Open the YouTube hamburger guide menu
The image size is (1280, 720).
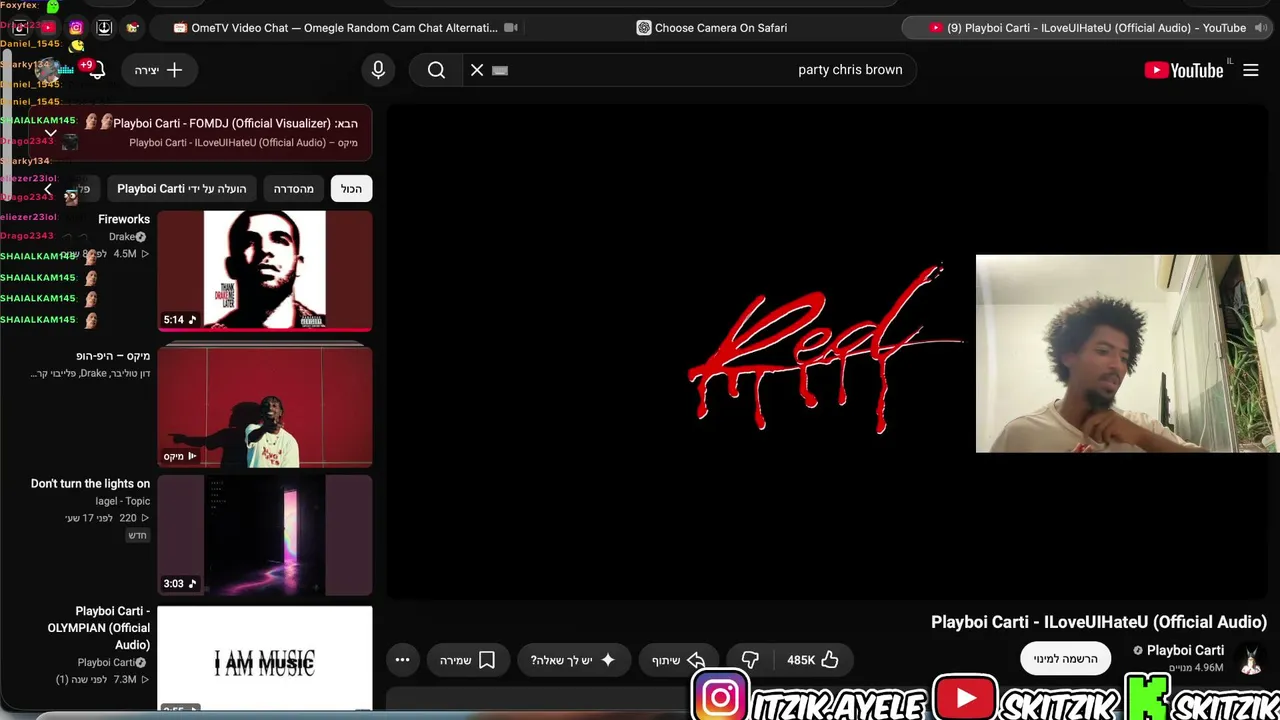tap(1251, 70)
